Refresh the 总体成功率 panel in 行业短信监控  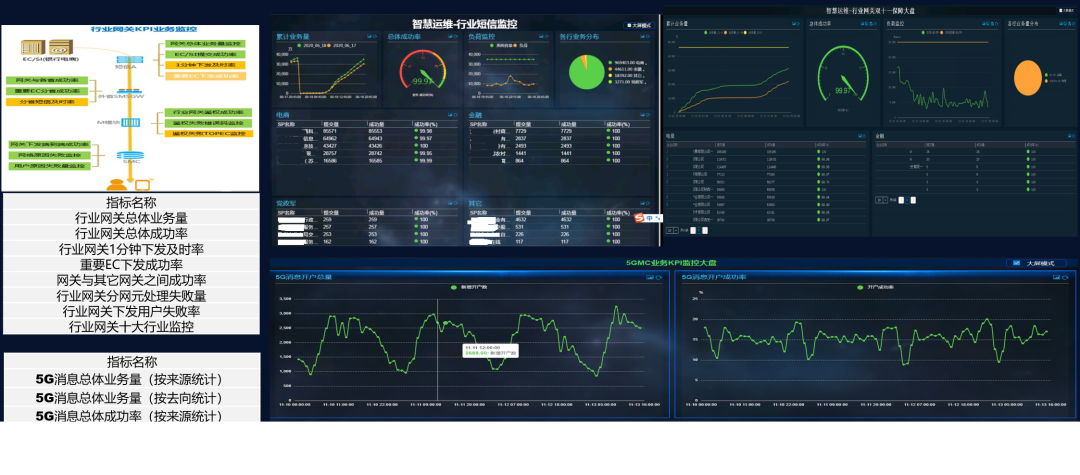456,36
